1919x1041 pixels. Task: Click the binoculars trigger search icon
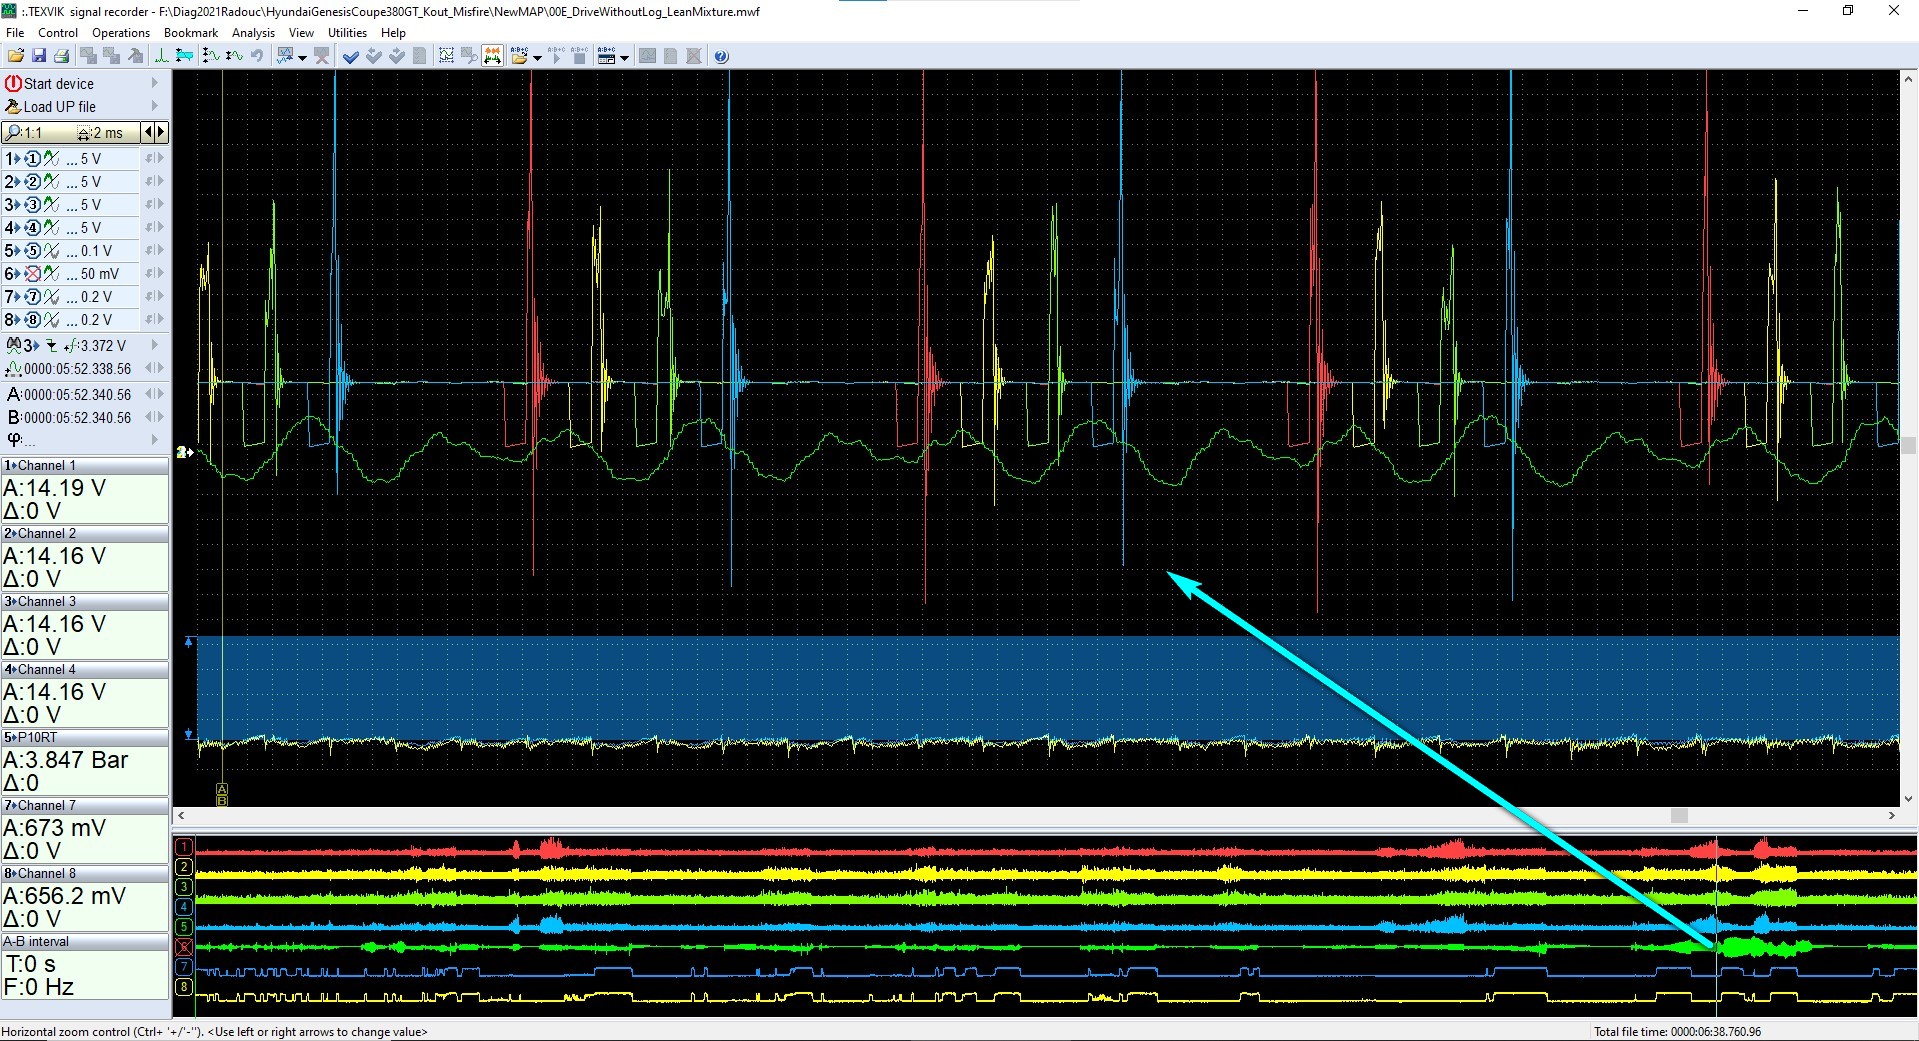point(13,345)
